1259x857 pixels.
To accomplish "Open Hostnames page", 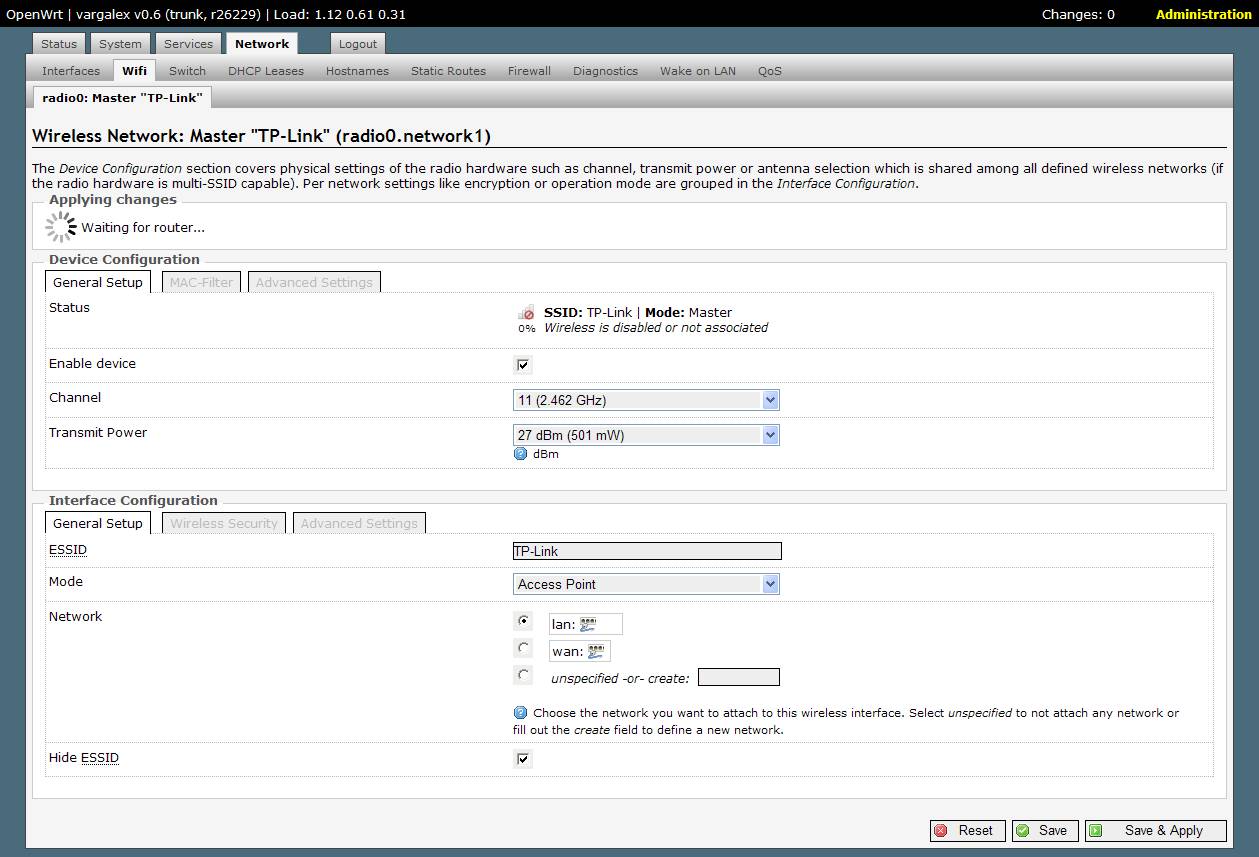I will coord(357,71).
